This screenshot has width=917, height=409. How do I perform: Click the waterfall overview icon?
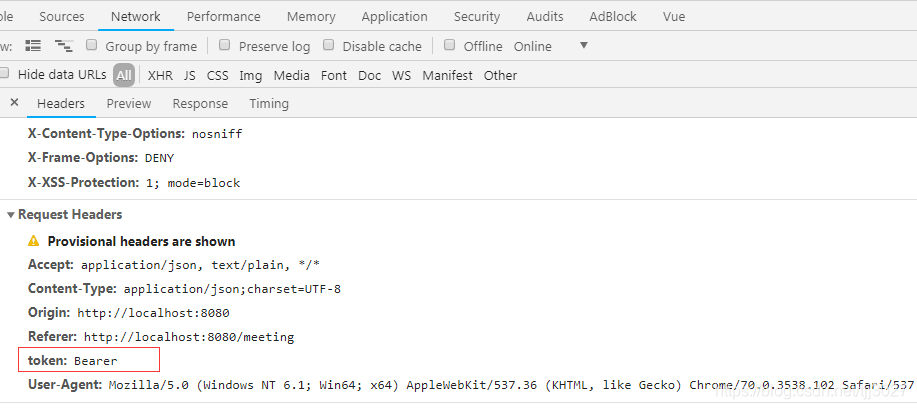tap(64, 46)
